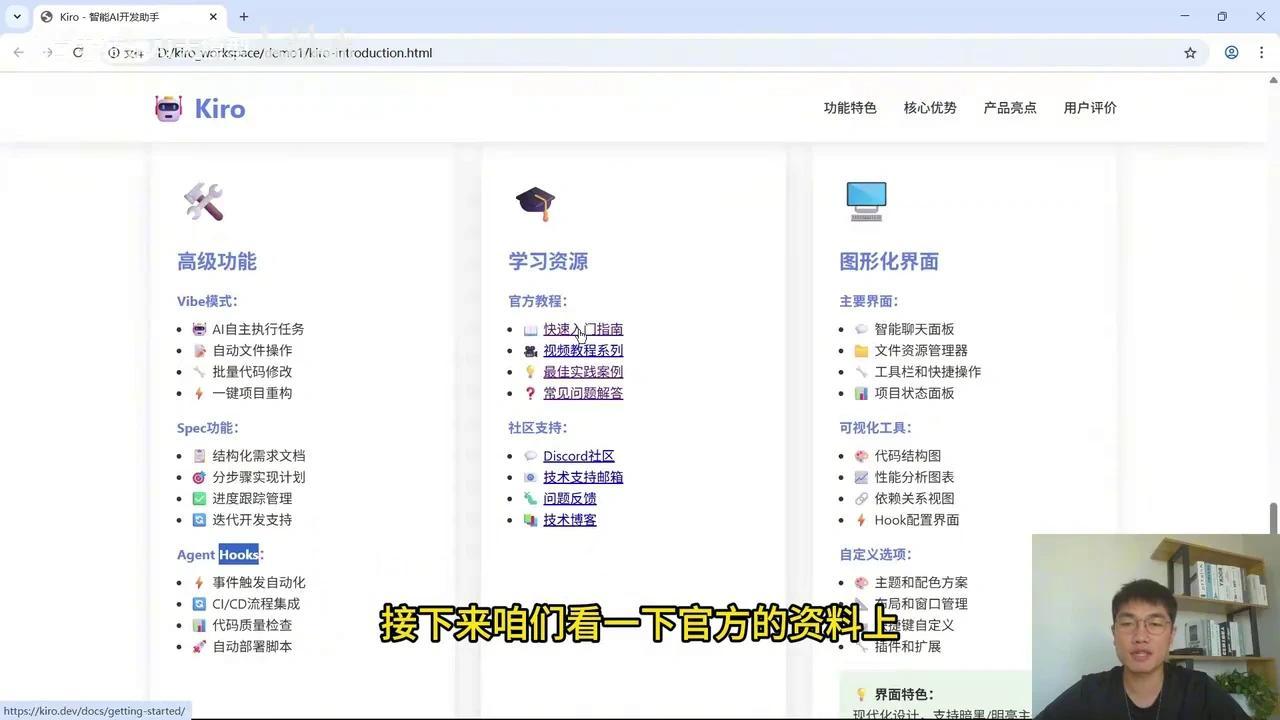The image size is (1280, 720).
Task: Click the 批量代码修改 list item
Action: (252, 371)
